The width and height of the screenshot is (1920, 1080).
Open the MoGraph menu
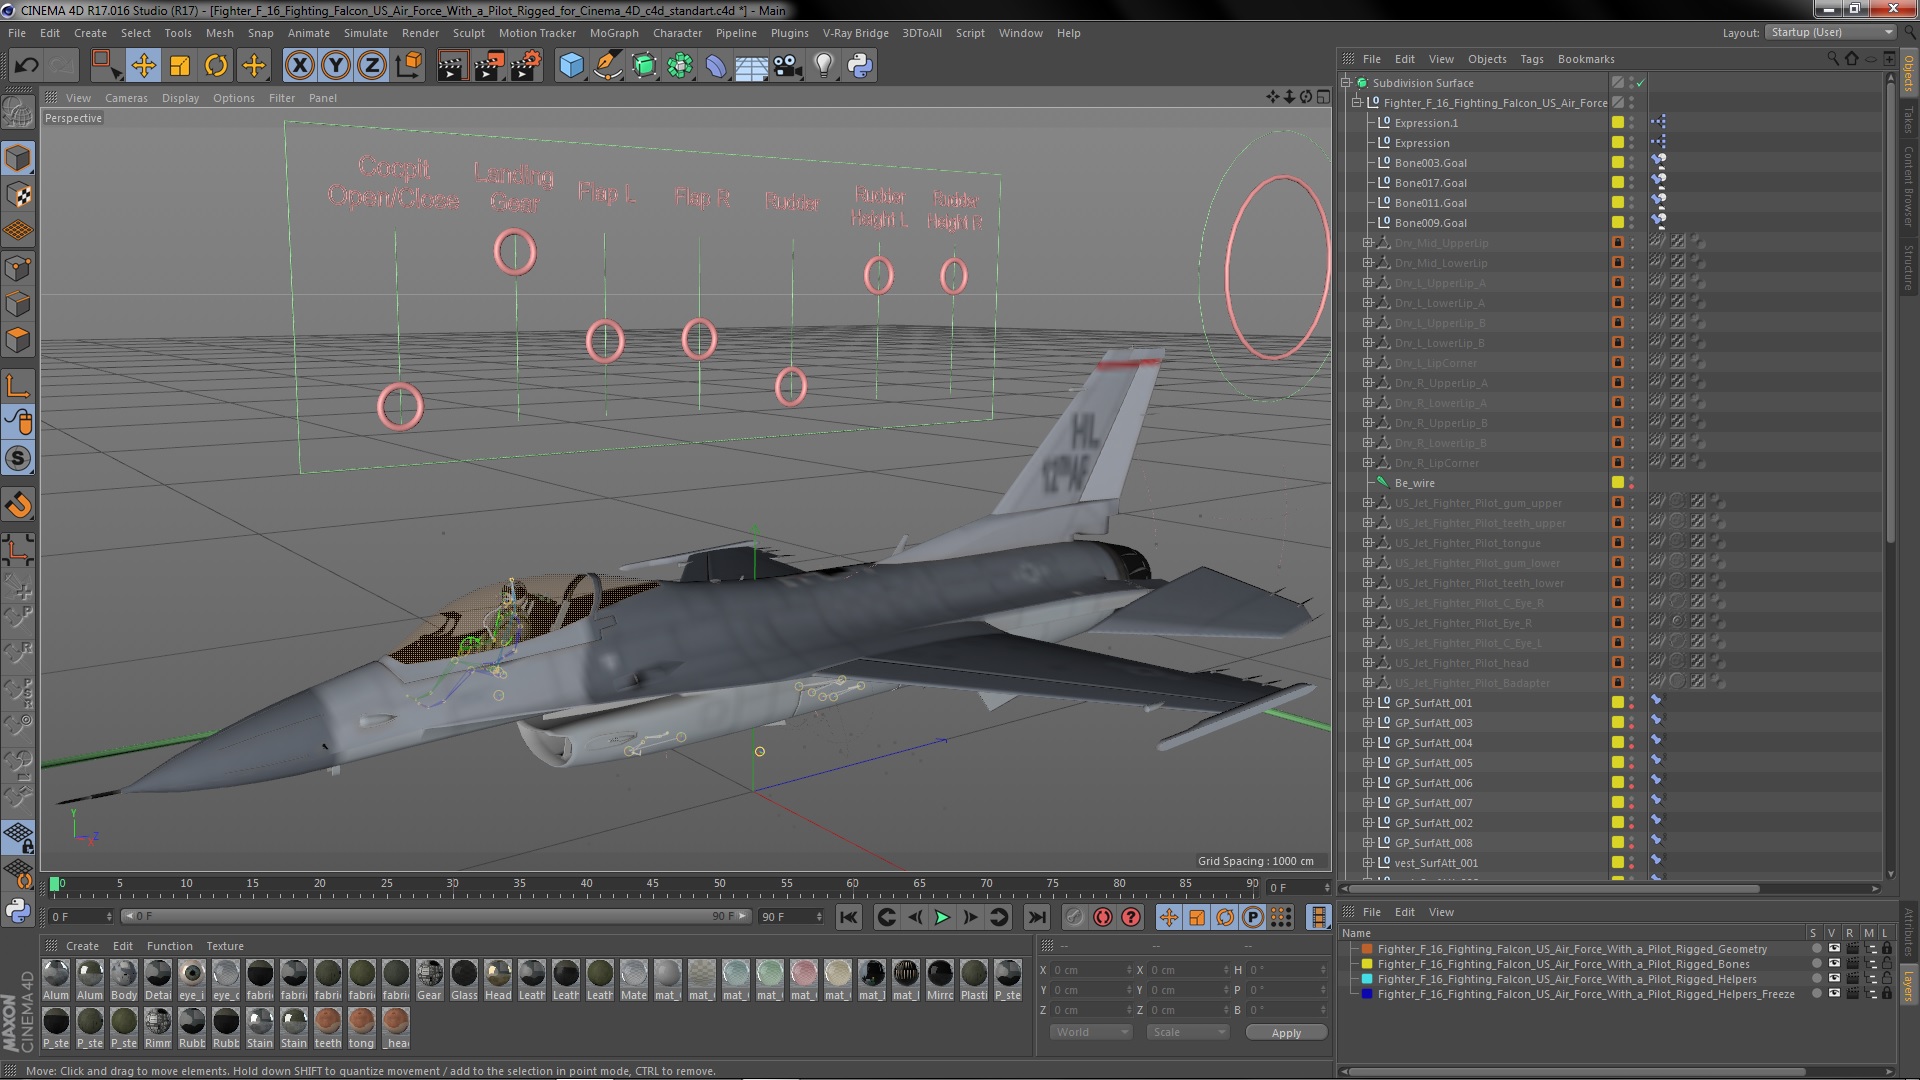(614, 33)
